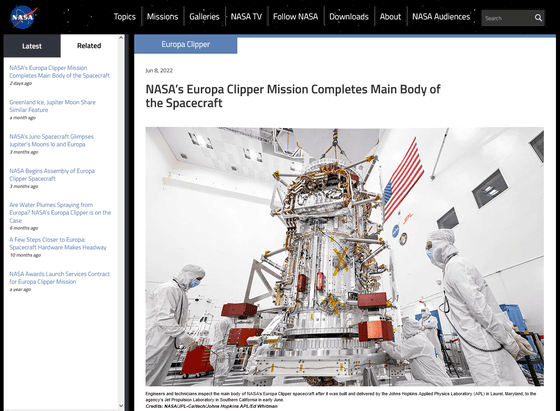Click the 'a month ago' timestamp
560x411 pixels.
tap(22, 117)
